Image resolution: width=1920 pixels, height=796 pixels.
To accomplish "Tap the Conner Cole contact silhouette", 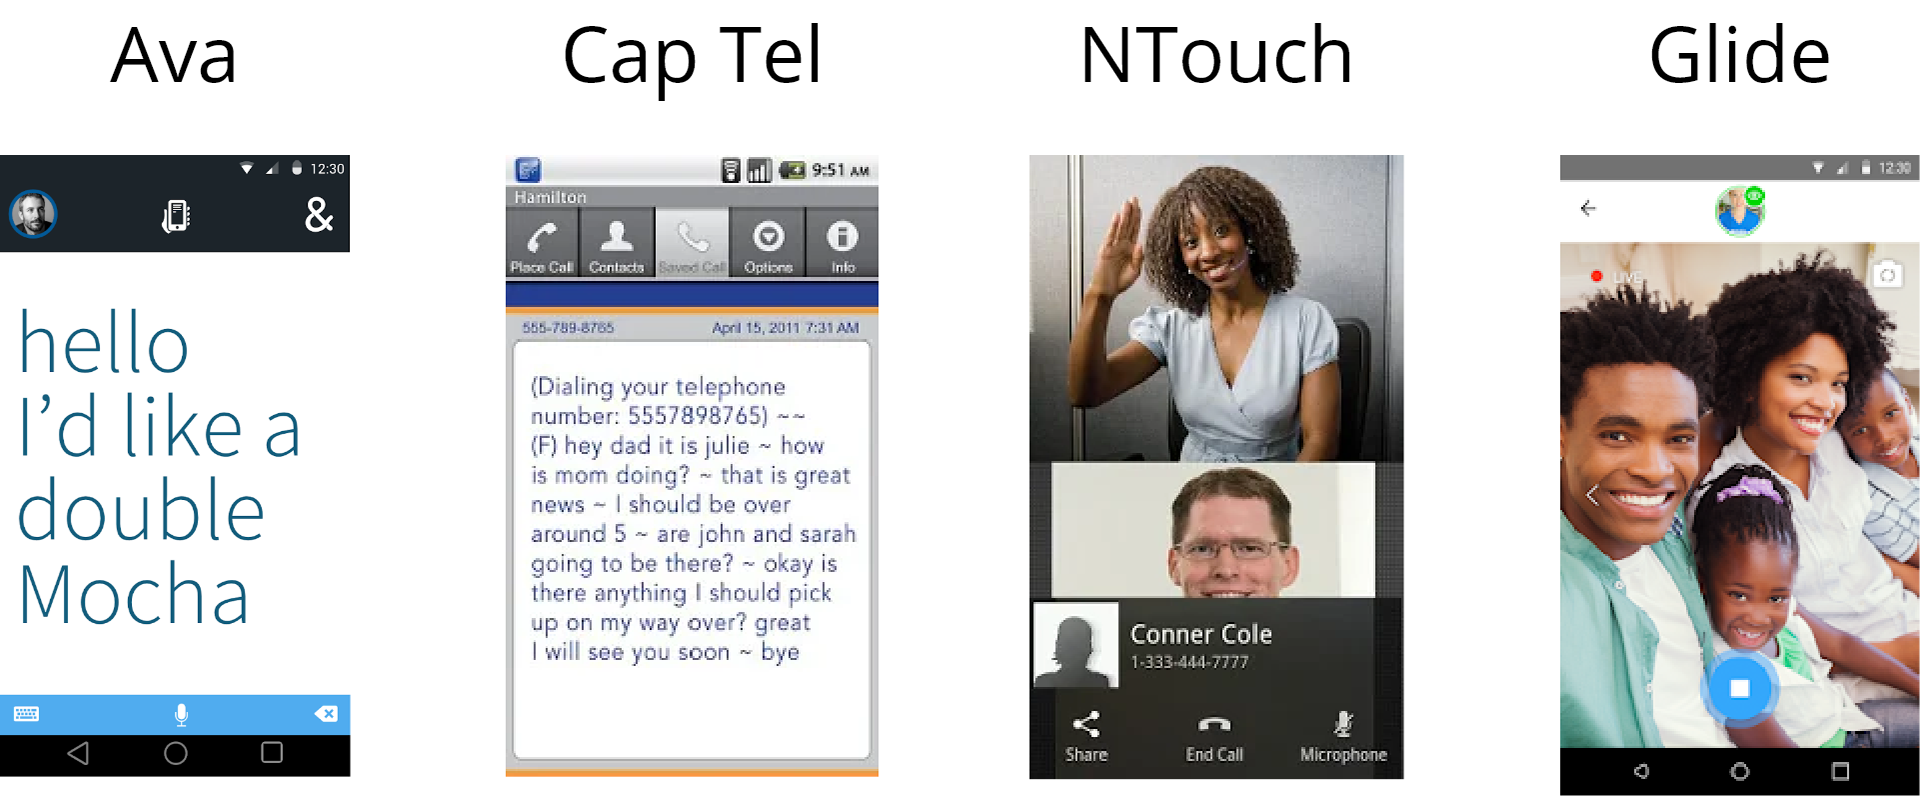I will pos(1075,645).
